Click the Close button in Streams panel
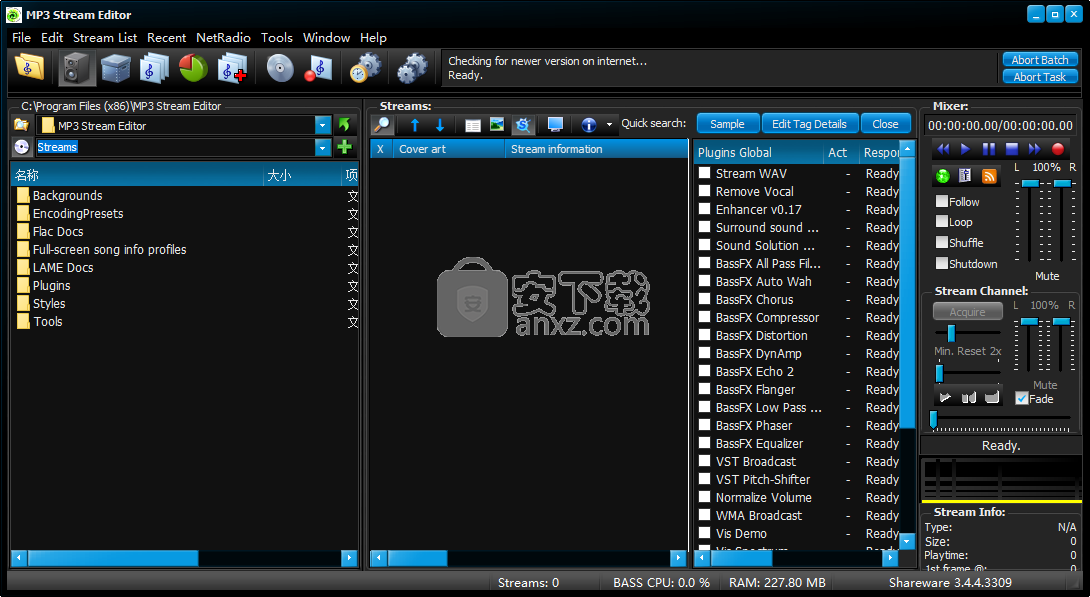 point(885,124)
